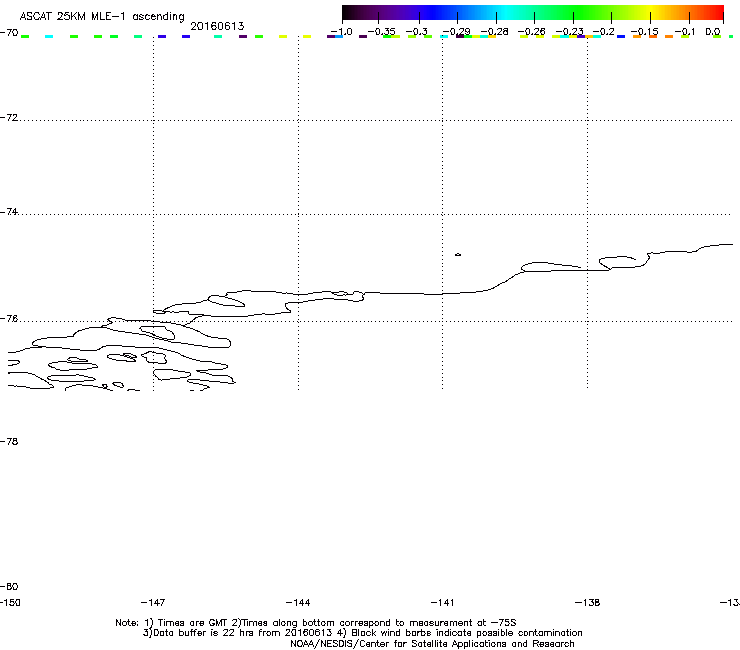Click the -0.3 color scale label

(417, 32)
